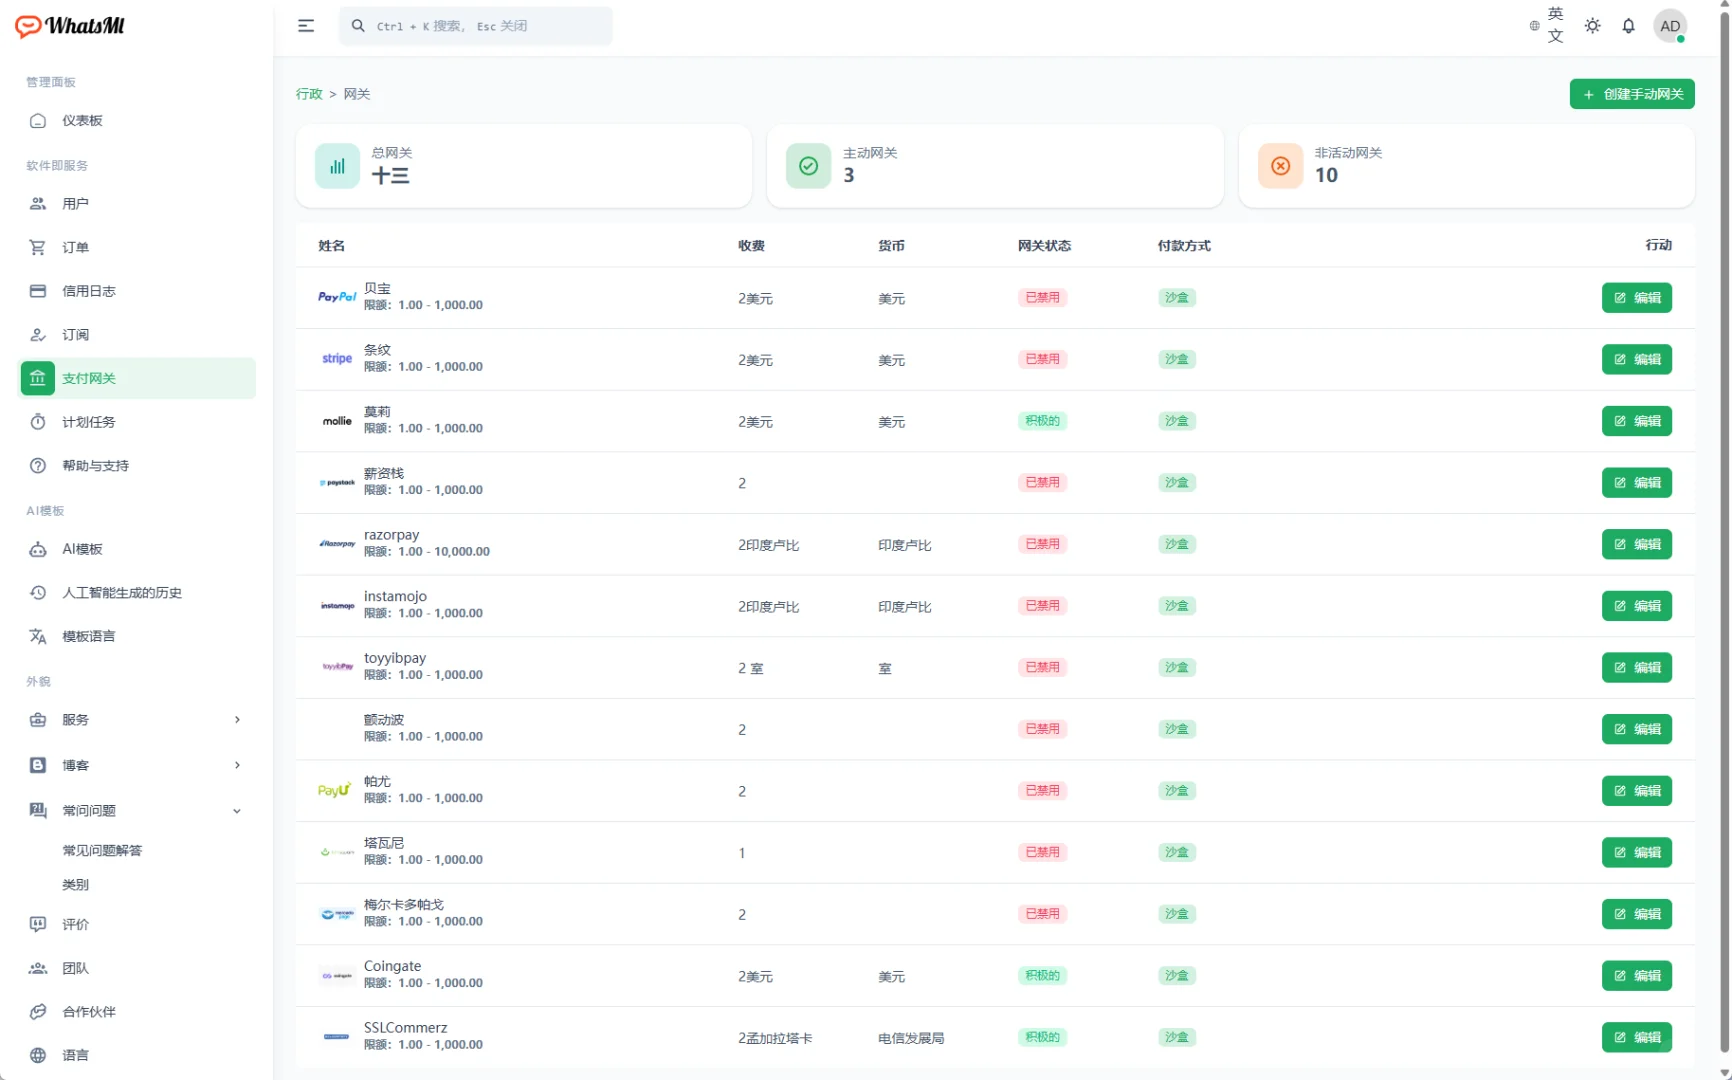Edit the Coingate gateway
Viewport: 1732px width, 1080px height.
pyautogui.click(x=1636, y=976)
